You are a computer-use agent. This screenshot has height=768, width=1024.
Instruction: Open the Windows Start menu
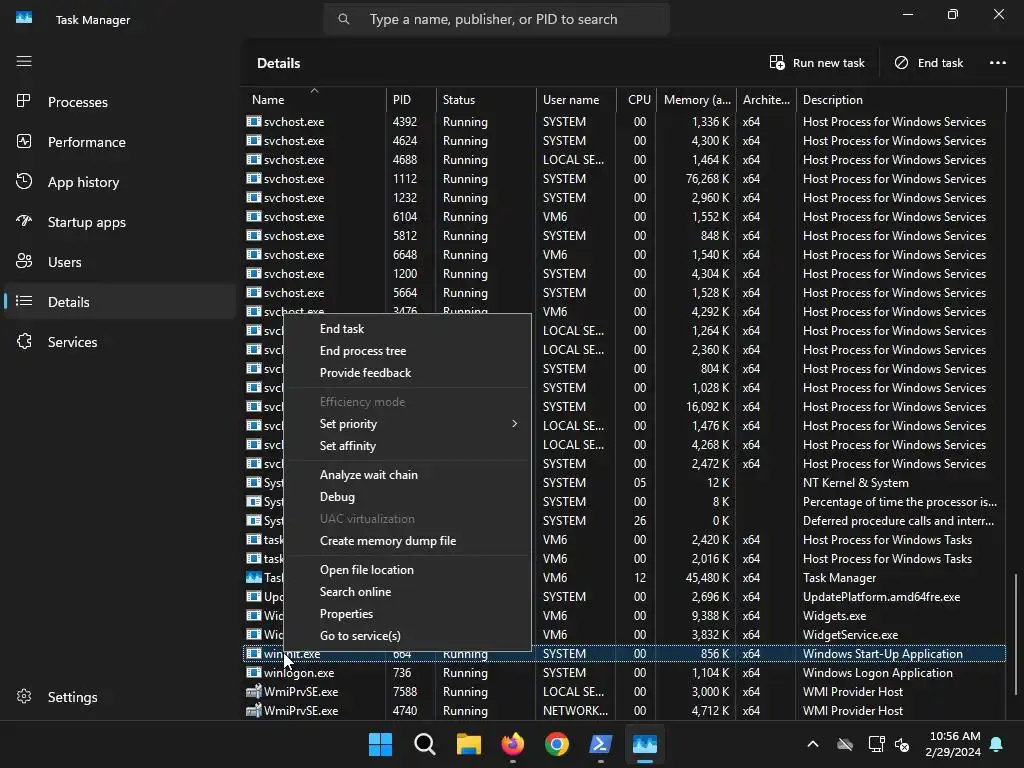tap(380, 744)
